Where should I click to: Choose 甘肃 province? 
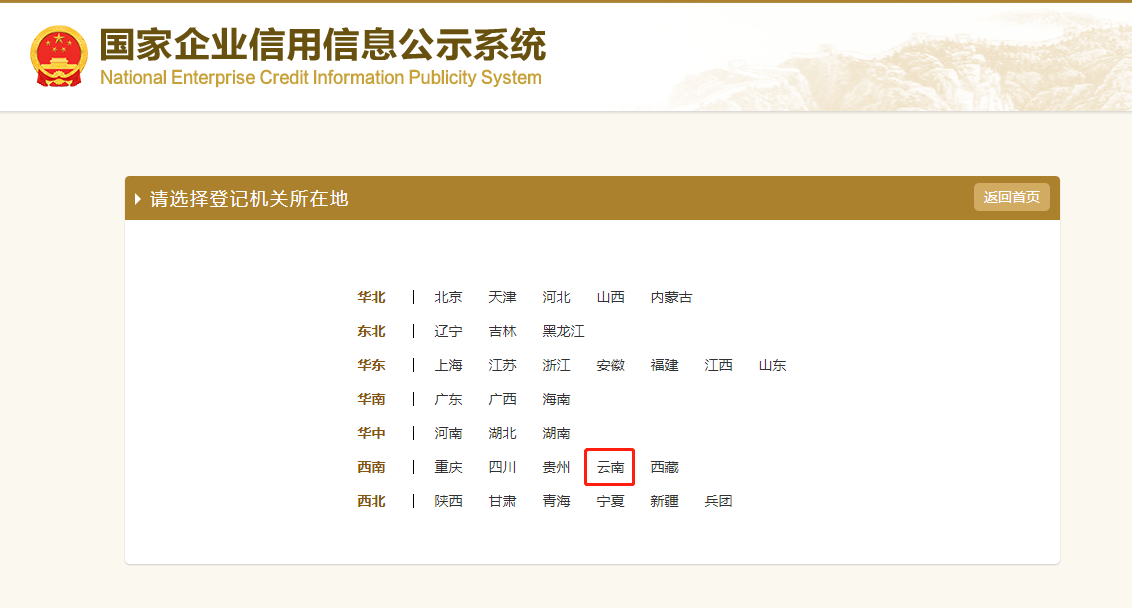(x=502, y=501)
